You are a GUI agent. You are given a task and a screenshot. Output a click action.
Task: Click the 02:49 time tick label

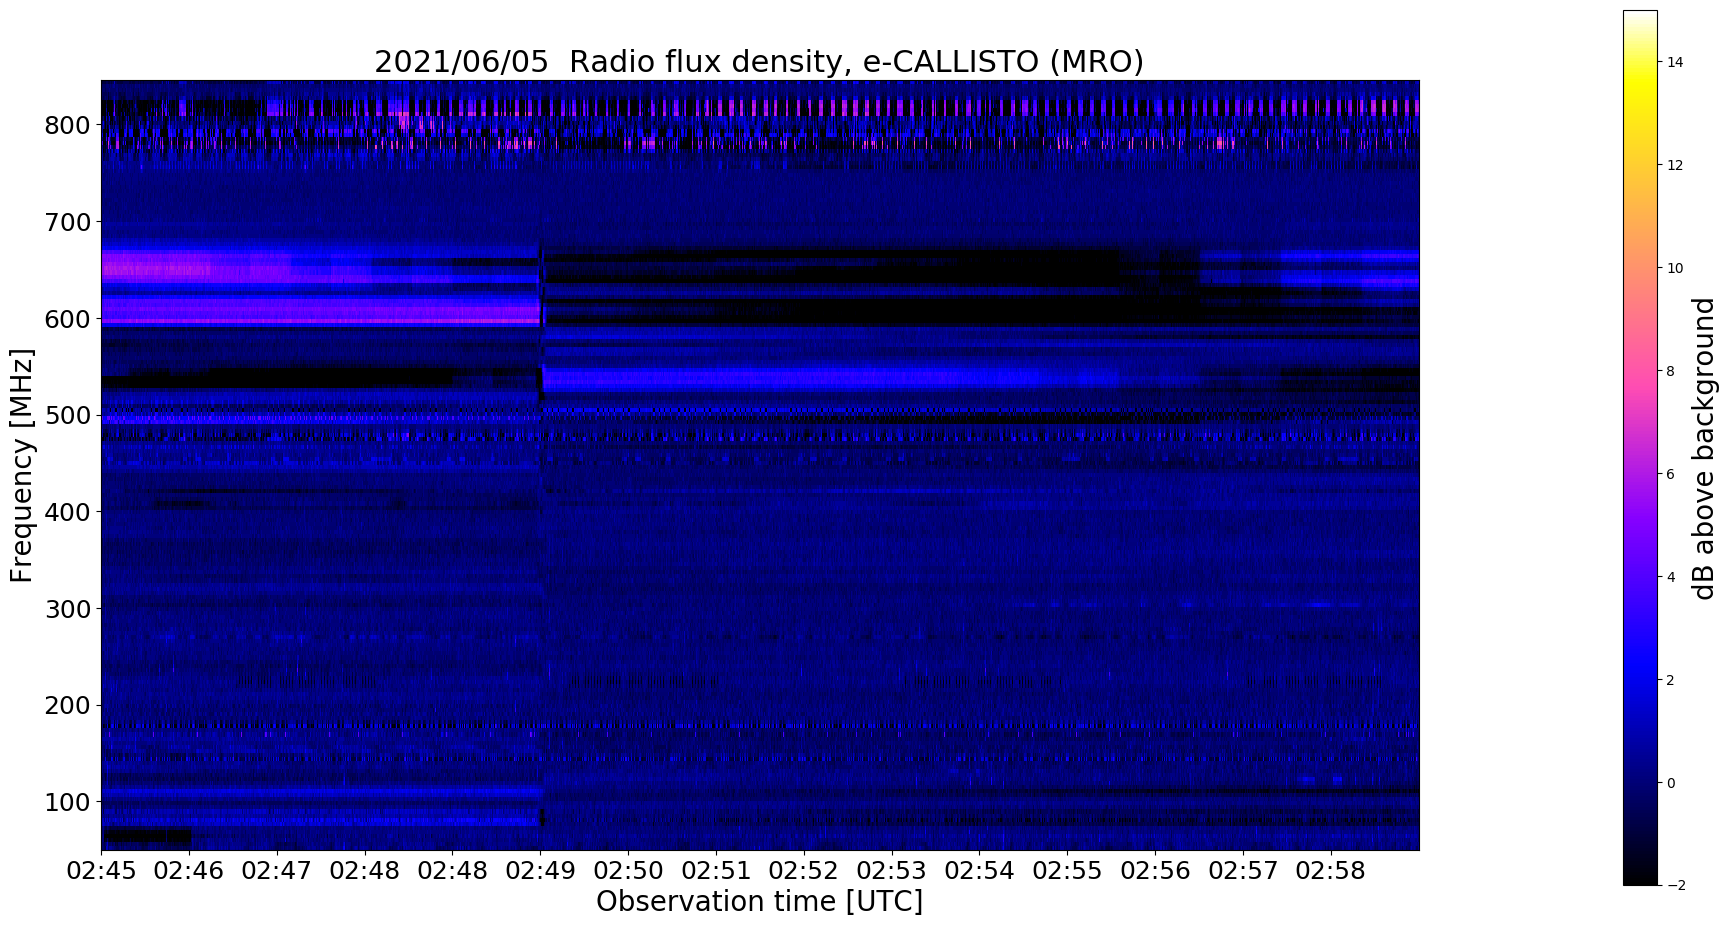pos(540,871)
